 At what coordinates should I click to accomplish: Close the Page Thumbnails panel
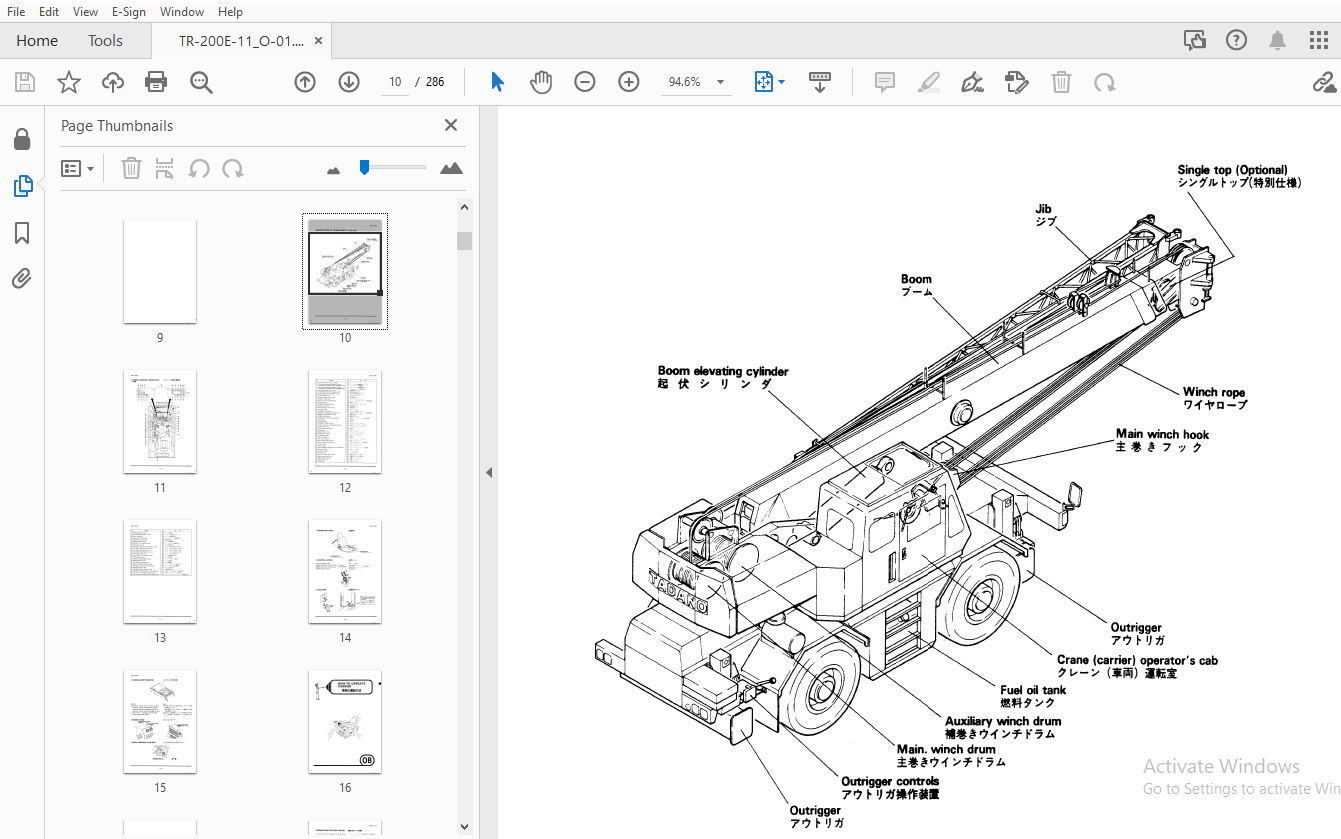pos(451,125)
